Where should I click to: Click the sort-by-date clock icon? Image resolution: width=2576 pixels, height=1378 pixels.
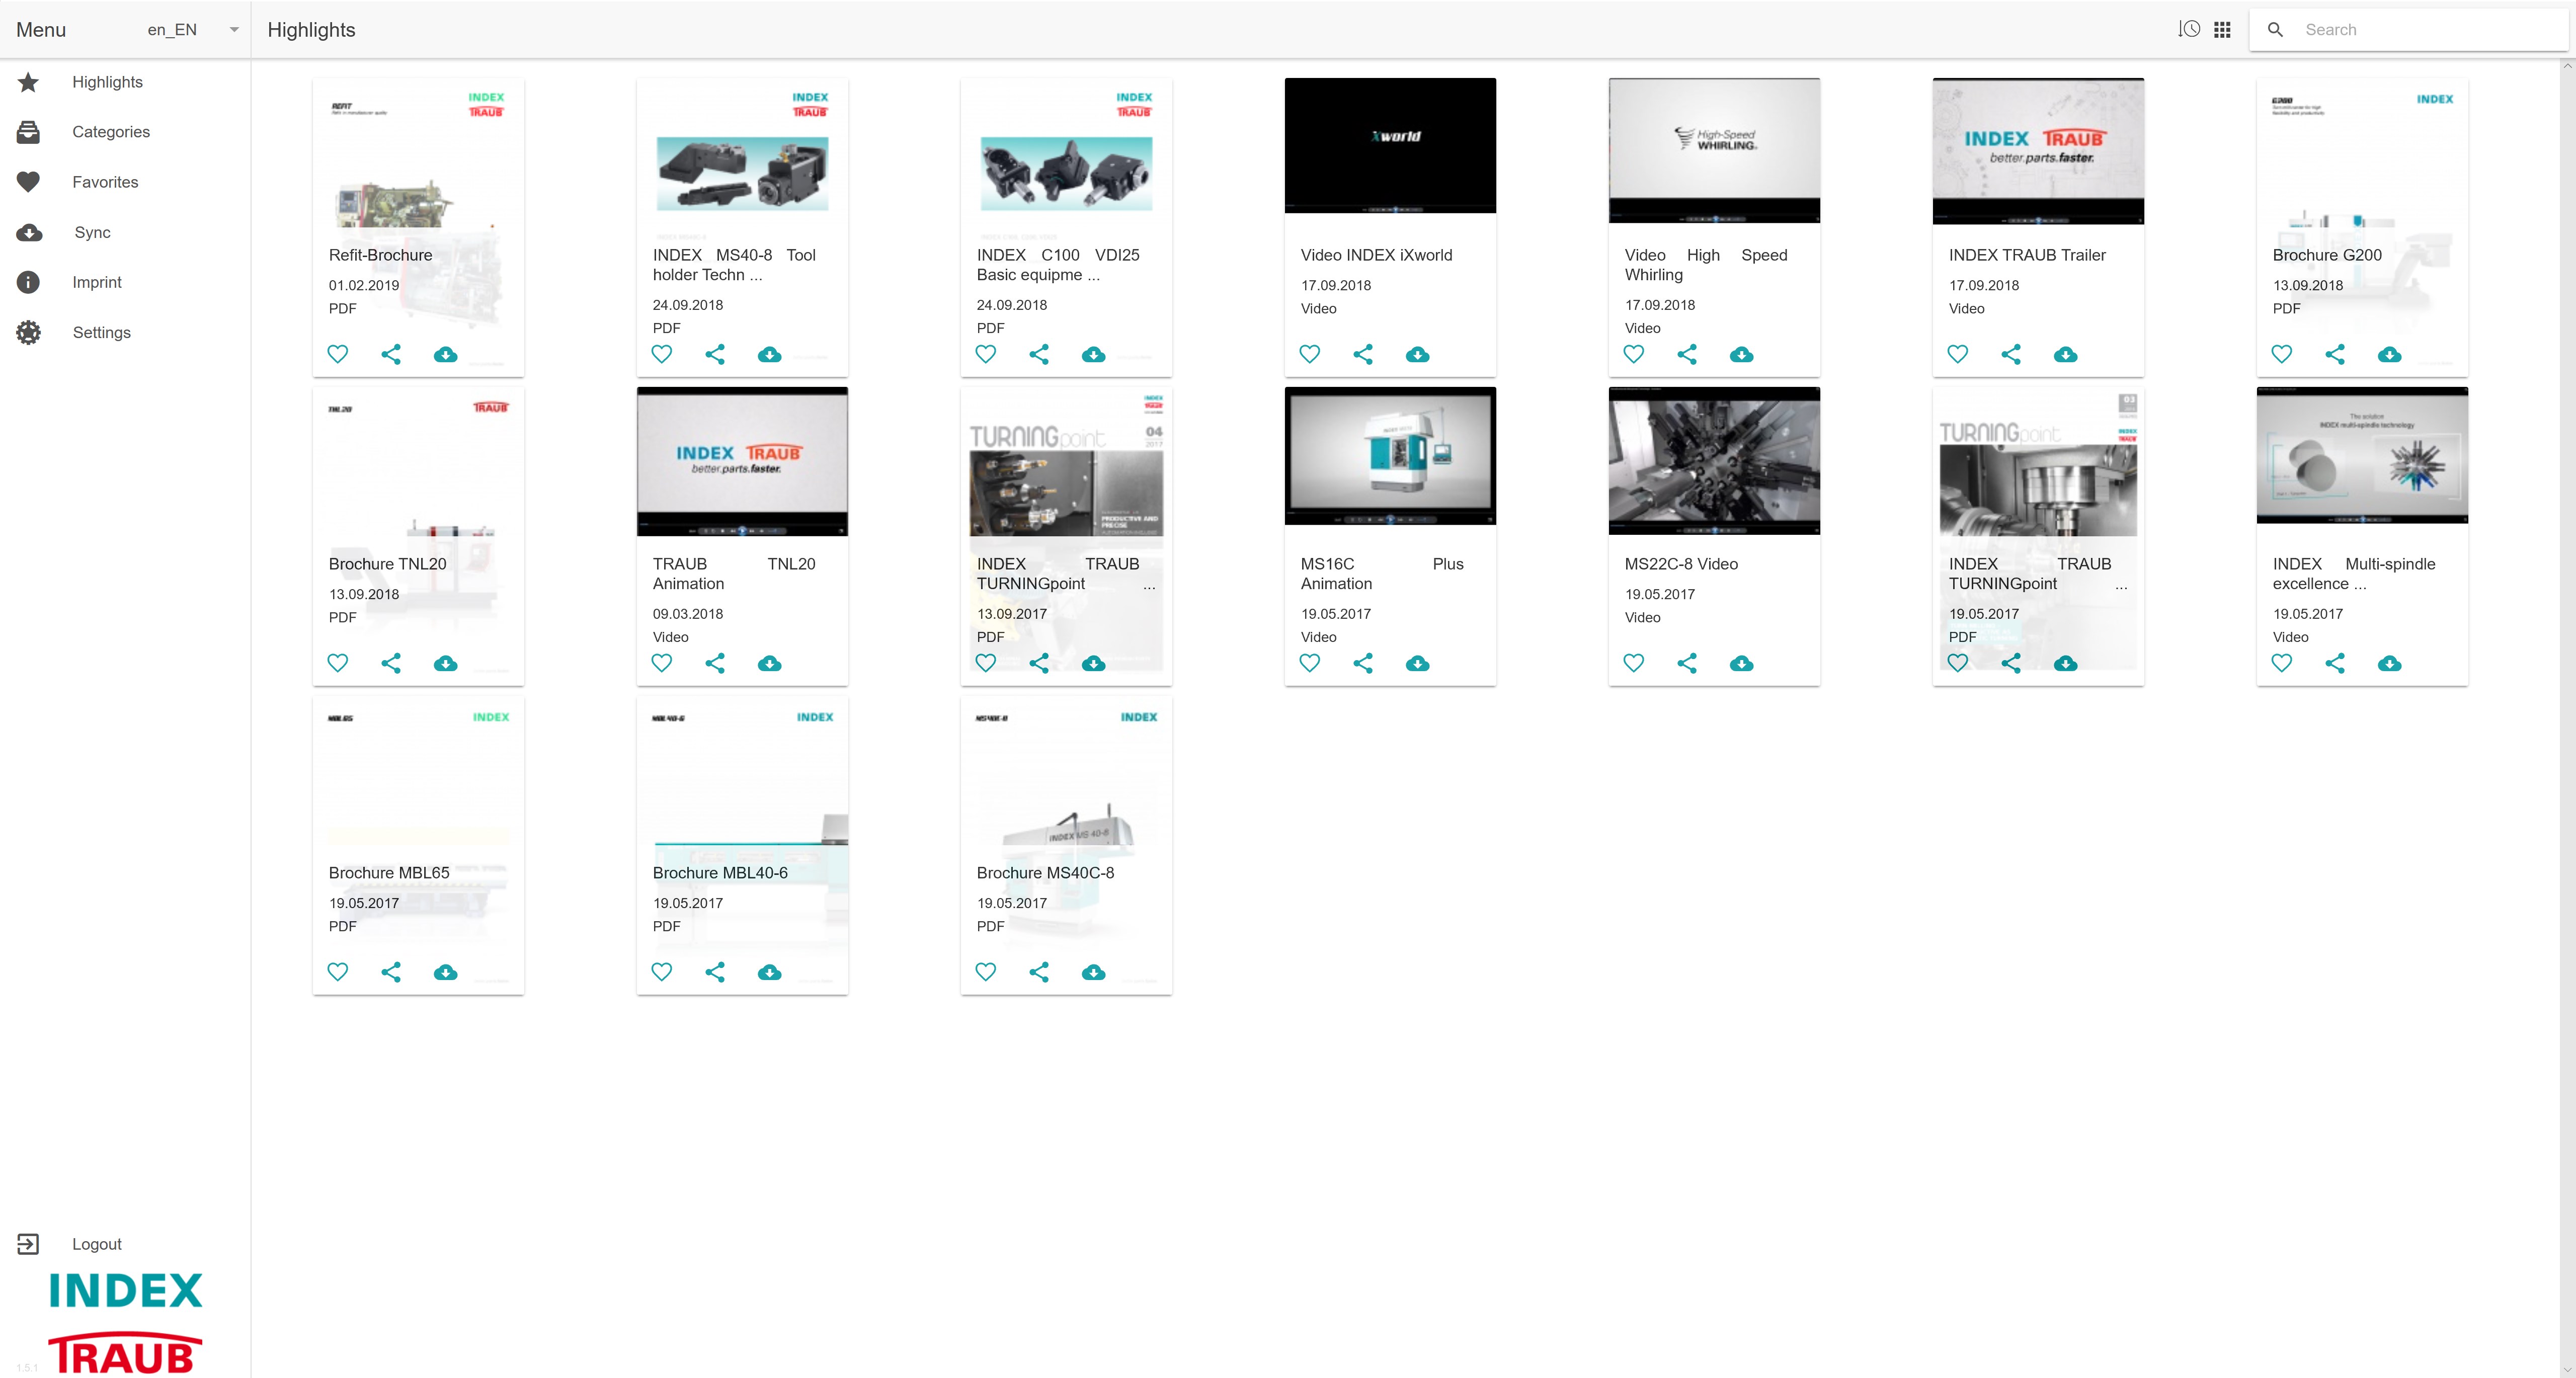coord(2189,30)
